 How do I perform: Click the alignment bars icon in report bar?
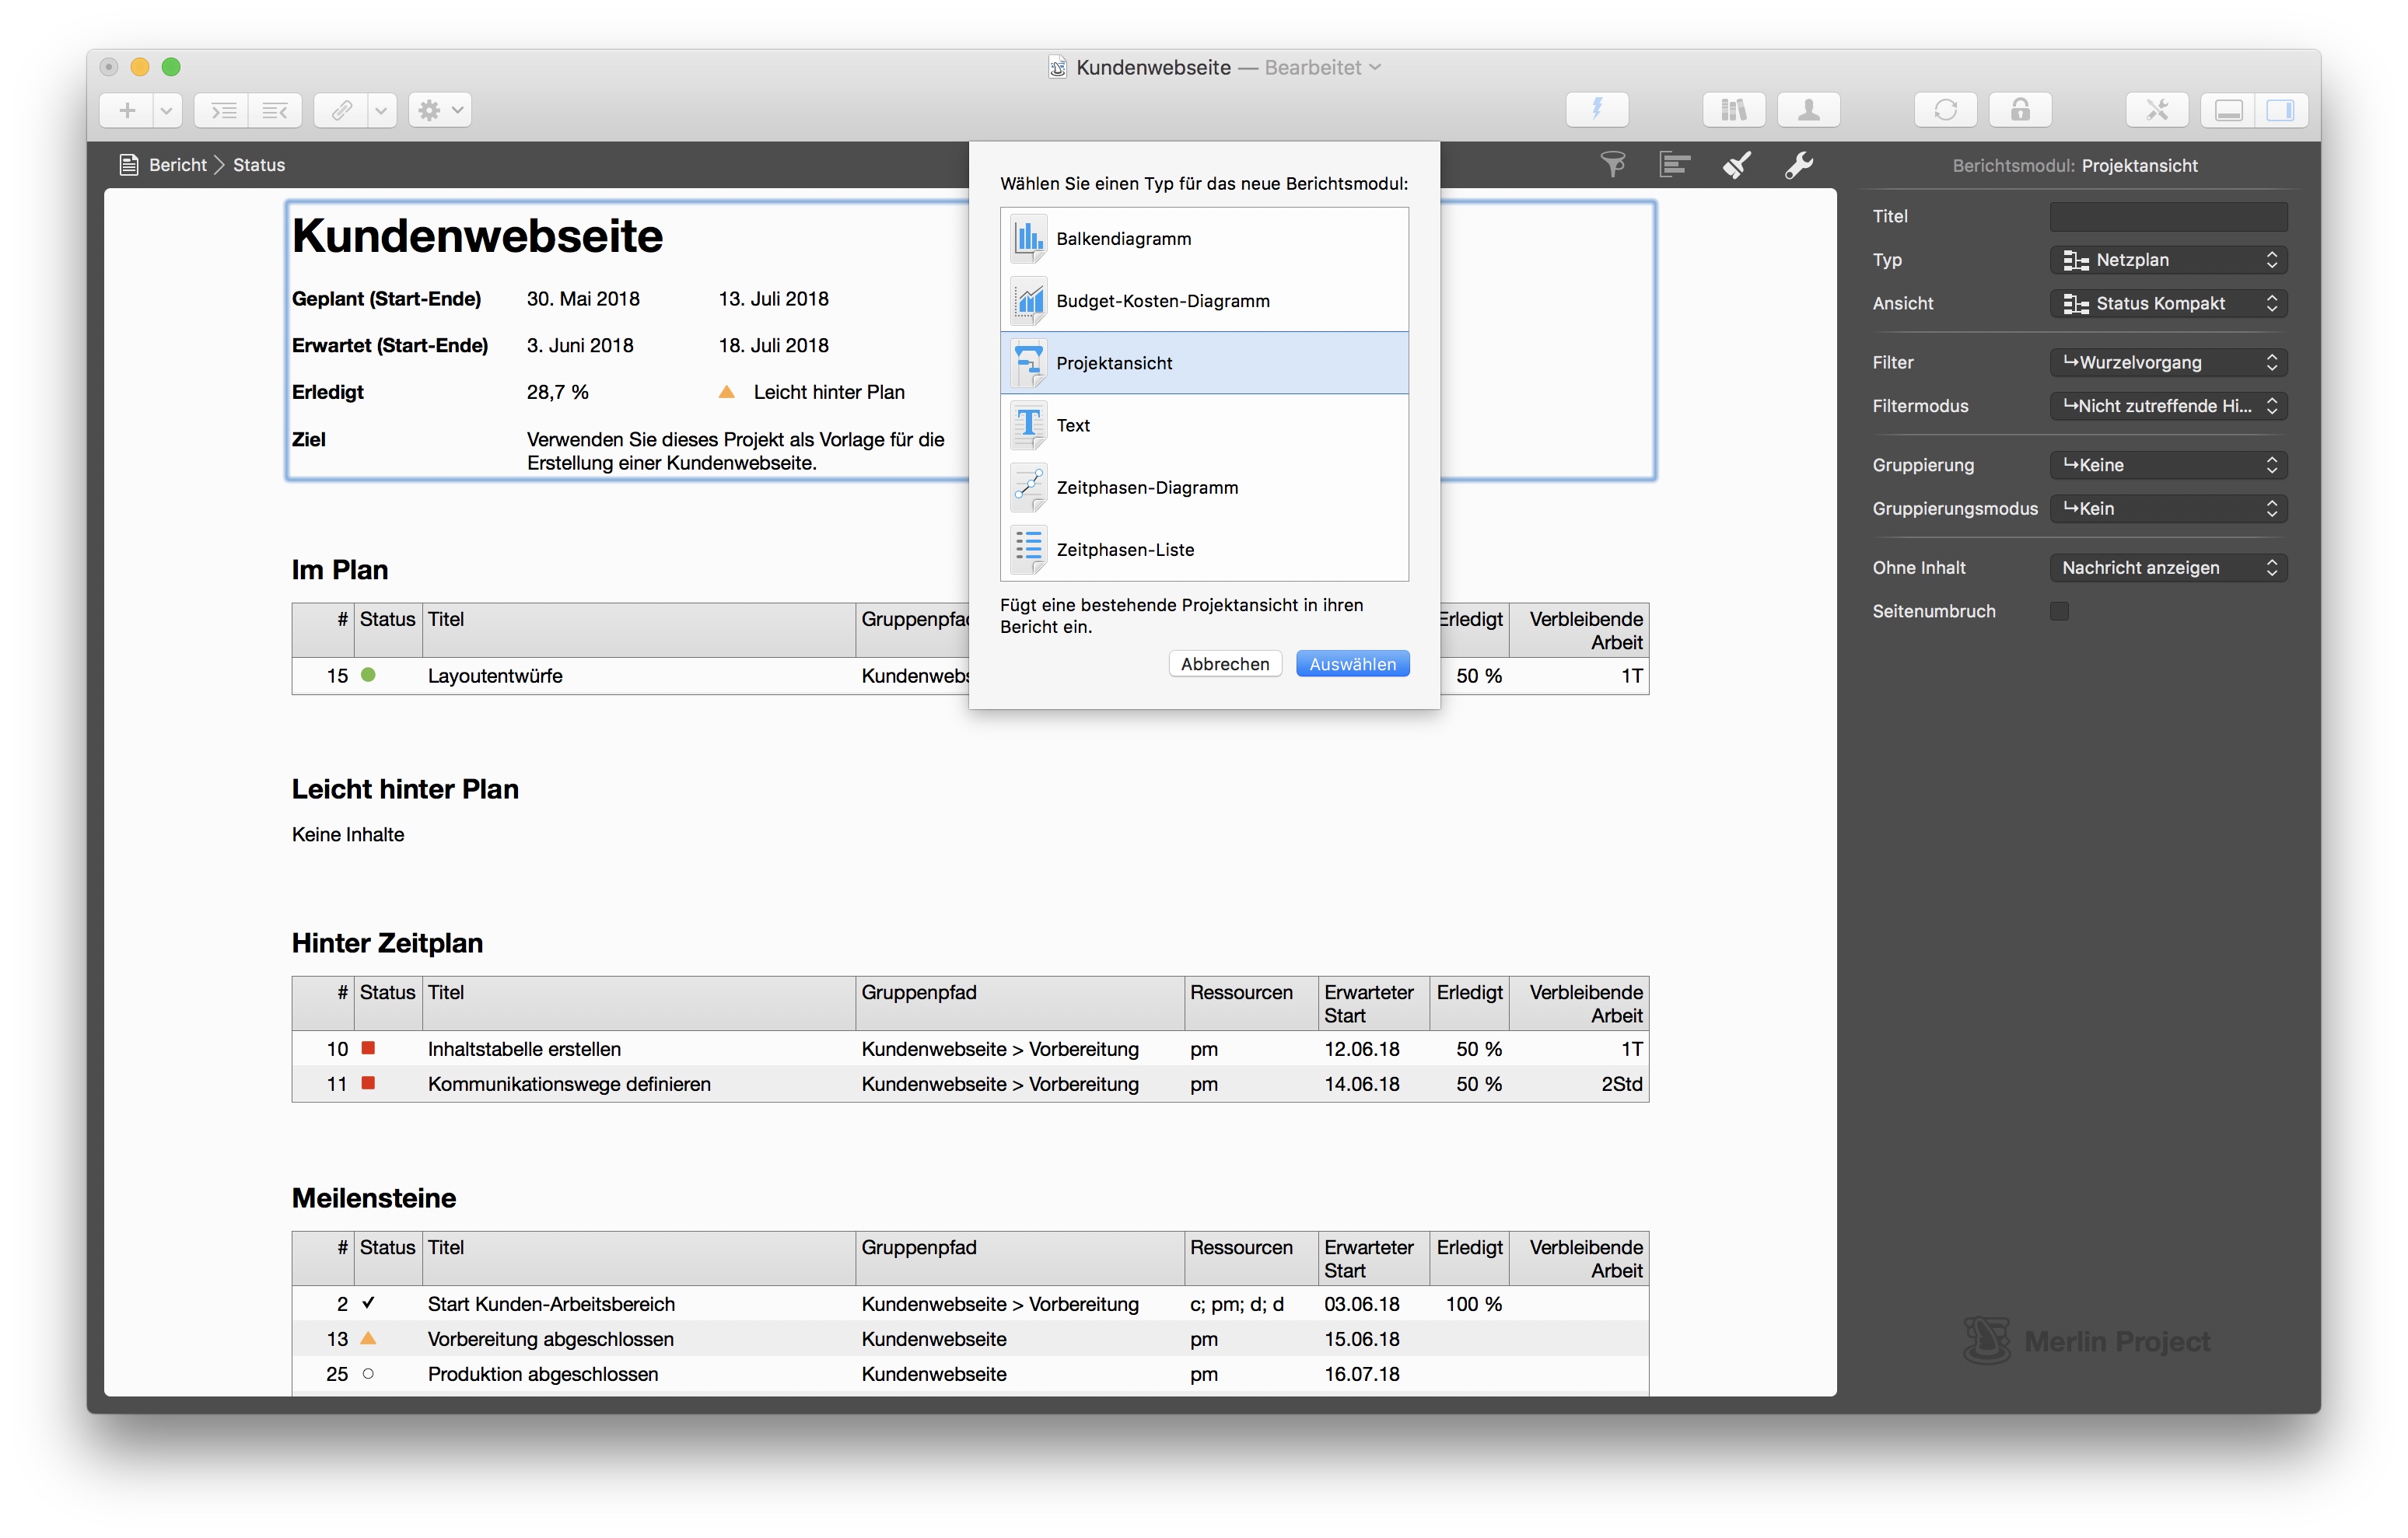click(x=1674, y=165)
